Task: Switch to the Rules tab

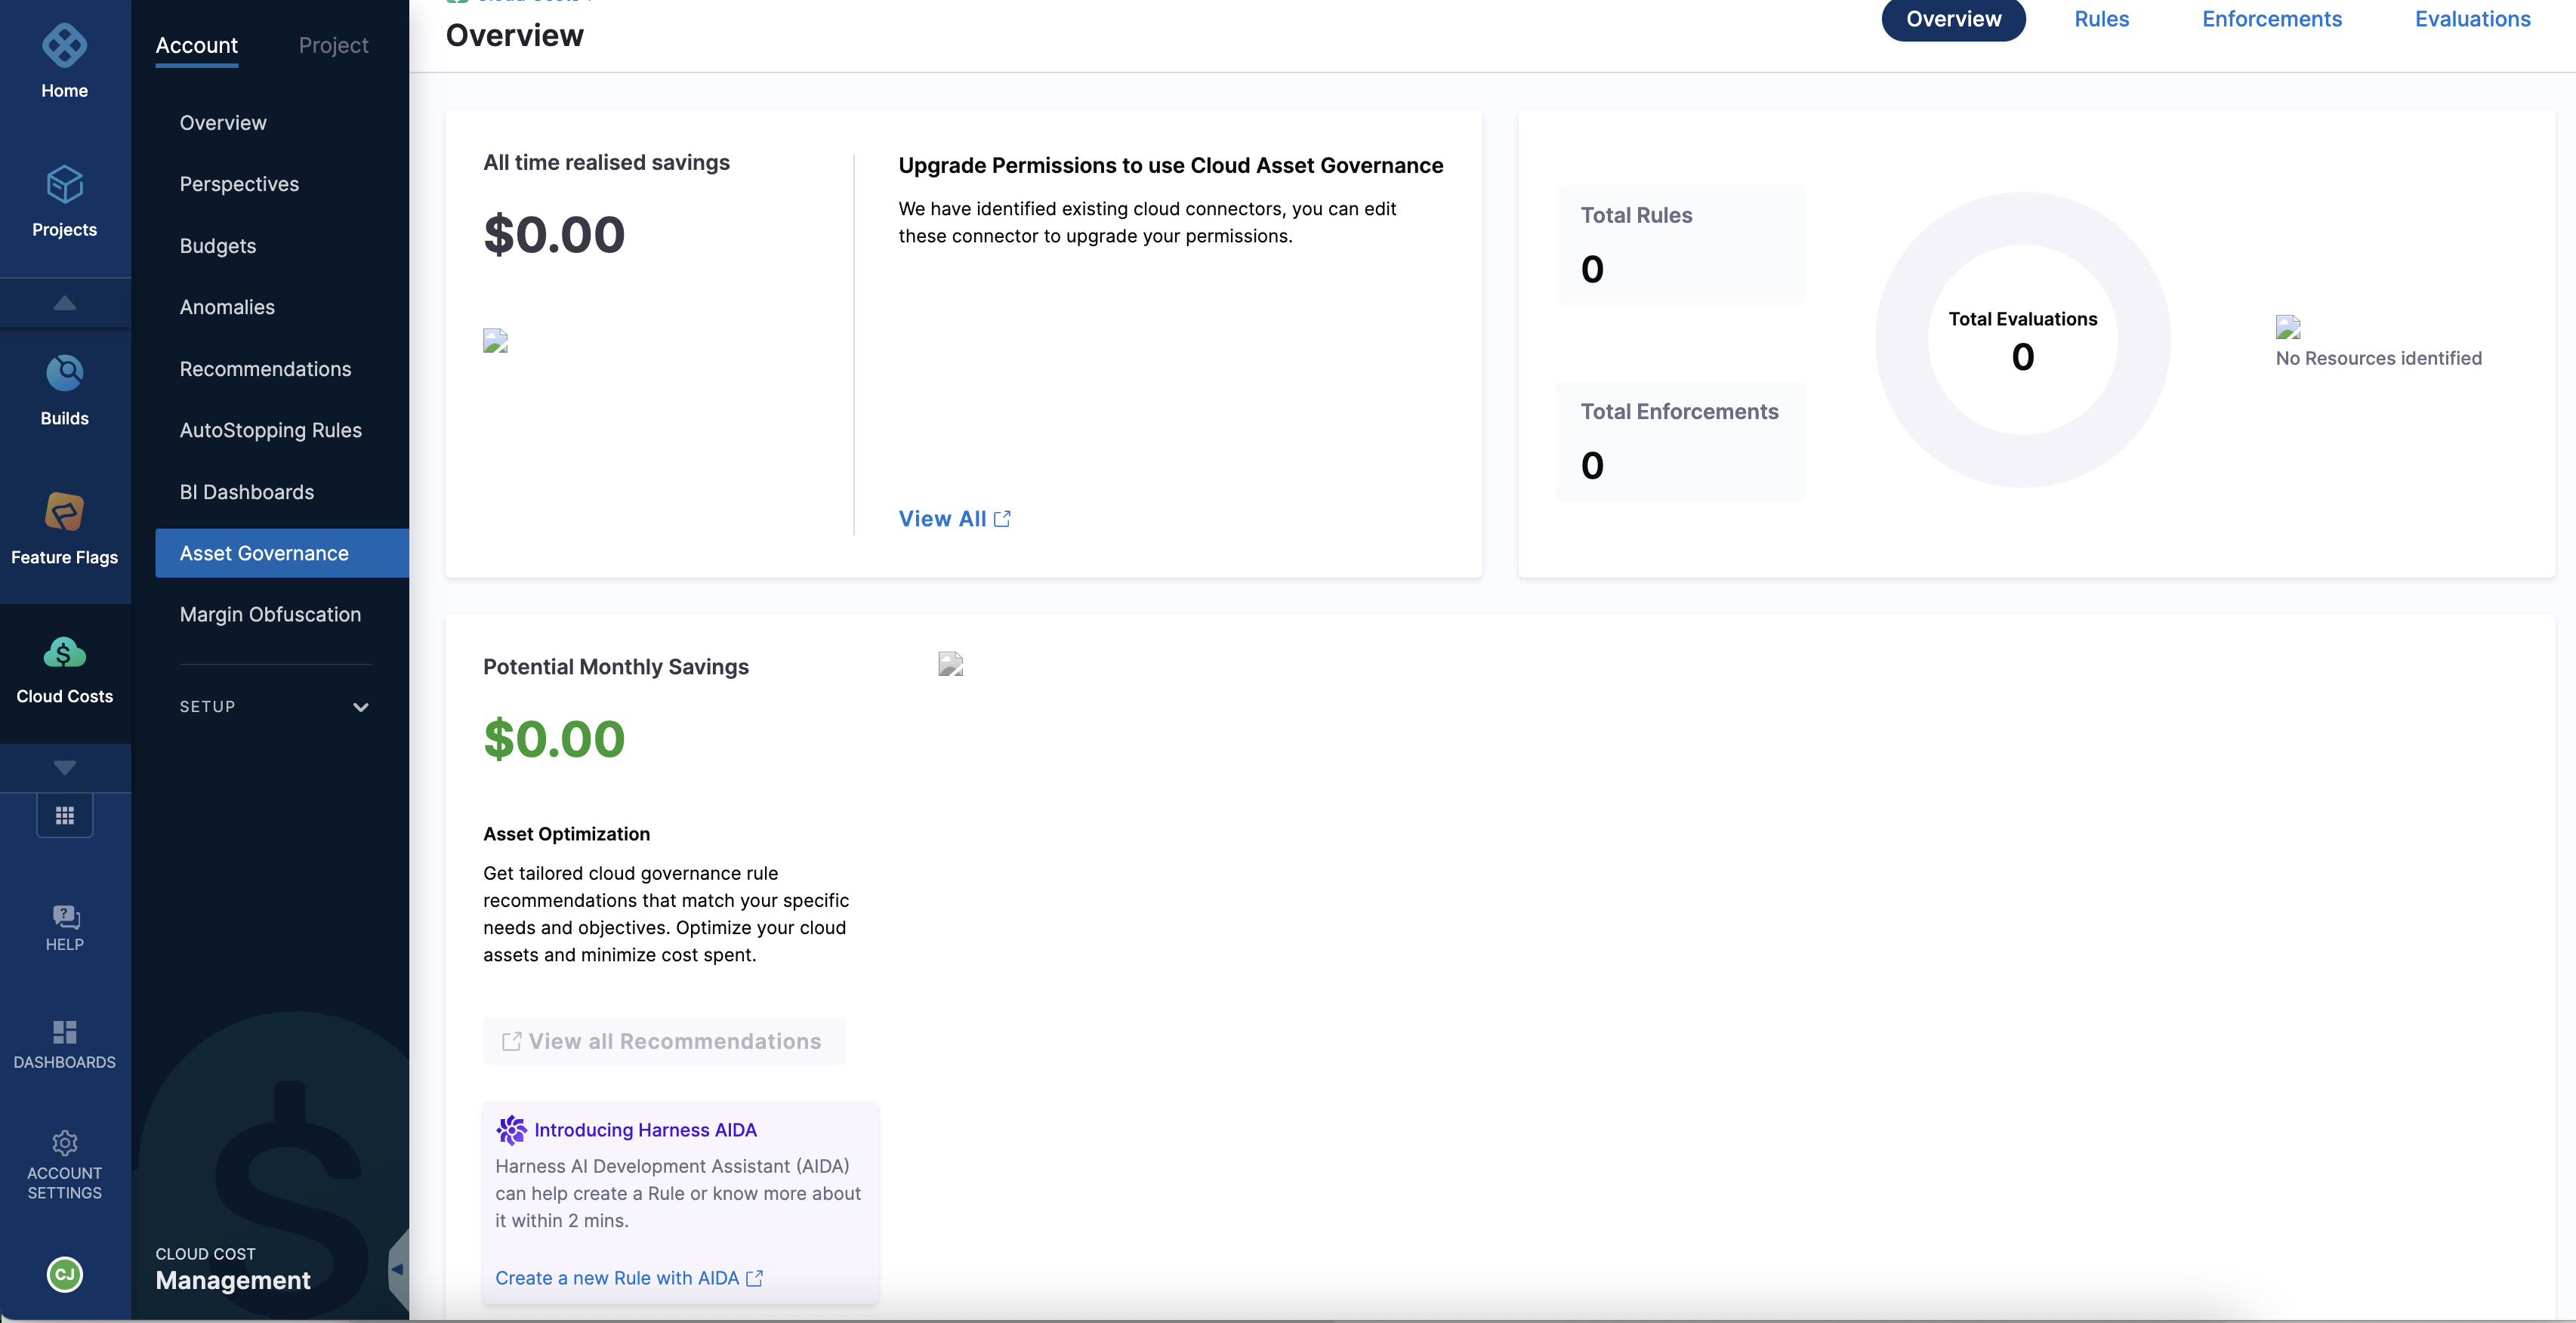Action: tap(2101, 19)
